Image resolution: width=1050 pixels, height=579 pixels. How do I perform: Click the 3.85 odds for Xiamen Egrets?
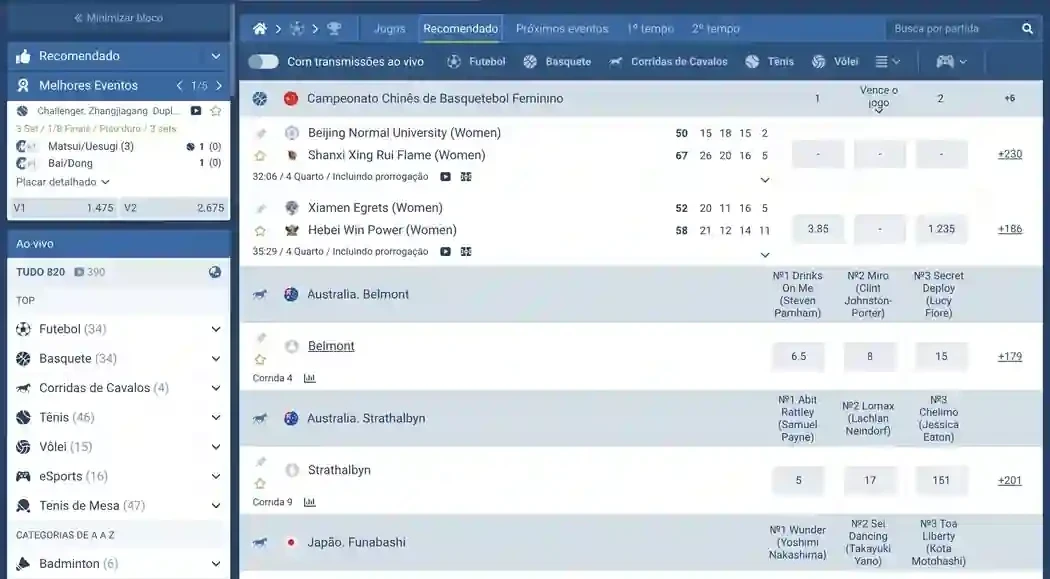point(818,229)
